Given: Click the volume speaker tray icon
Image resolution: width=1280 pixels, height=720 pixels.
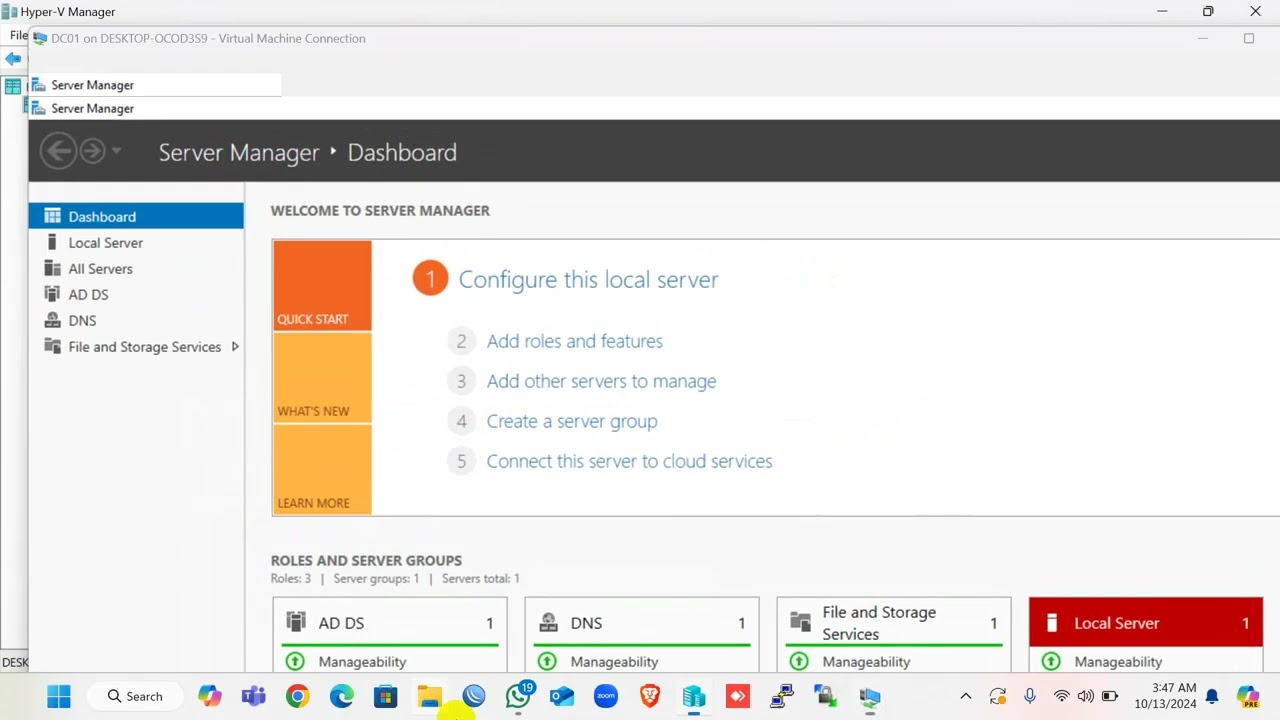Looking at the screenshot, I should tap(1086, 696).
